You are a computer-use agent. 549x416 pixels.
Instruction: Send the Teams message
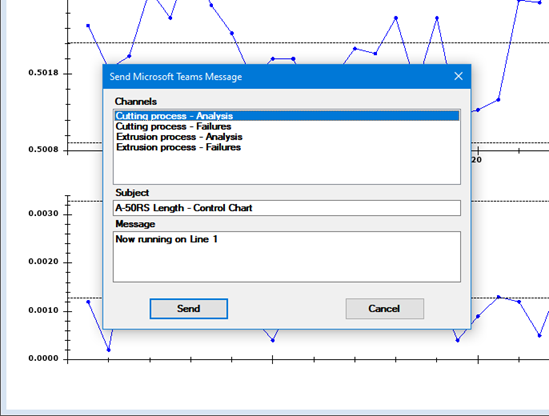[x=189, y=308]
